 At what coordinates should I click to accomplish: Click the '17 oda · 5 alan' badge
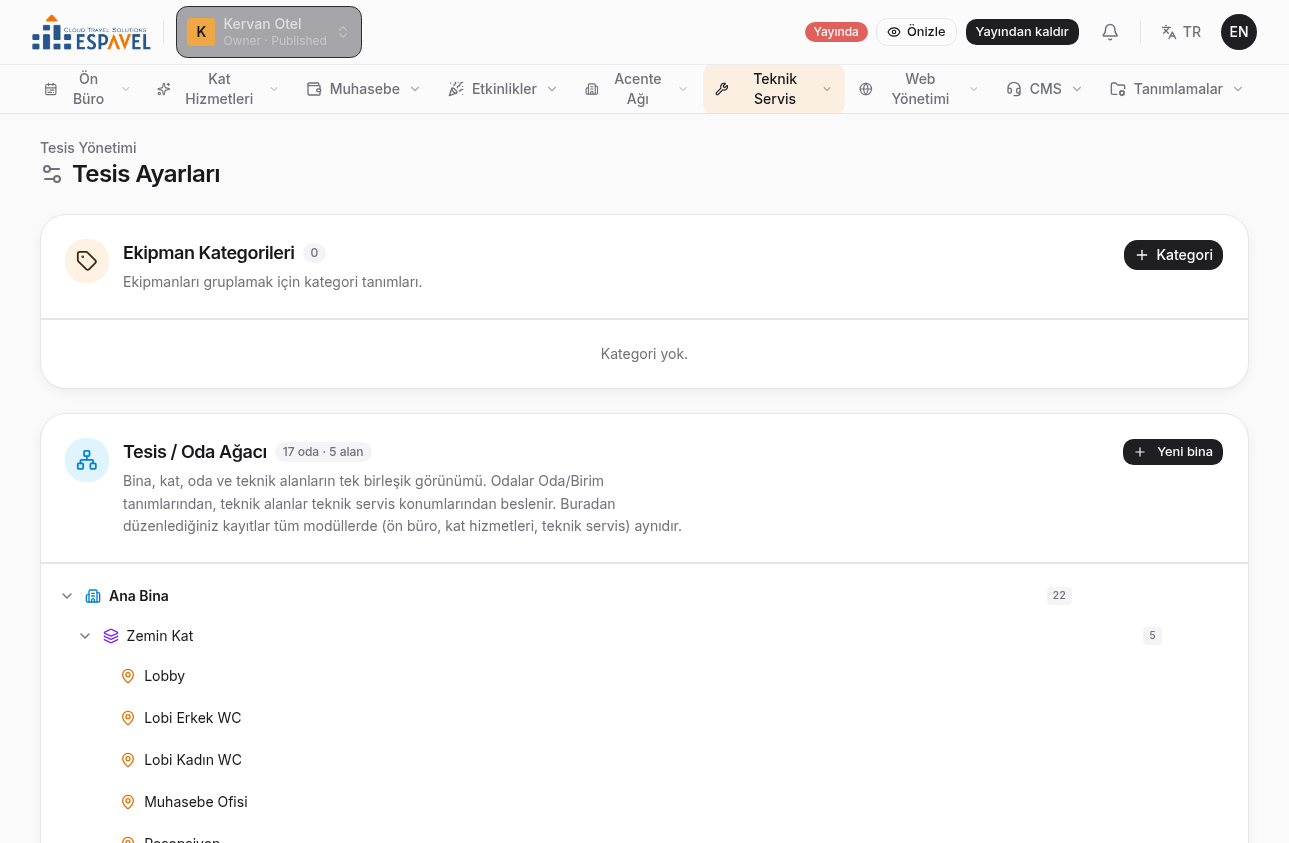click(x=323, y=452)
